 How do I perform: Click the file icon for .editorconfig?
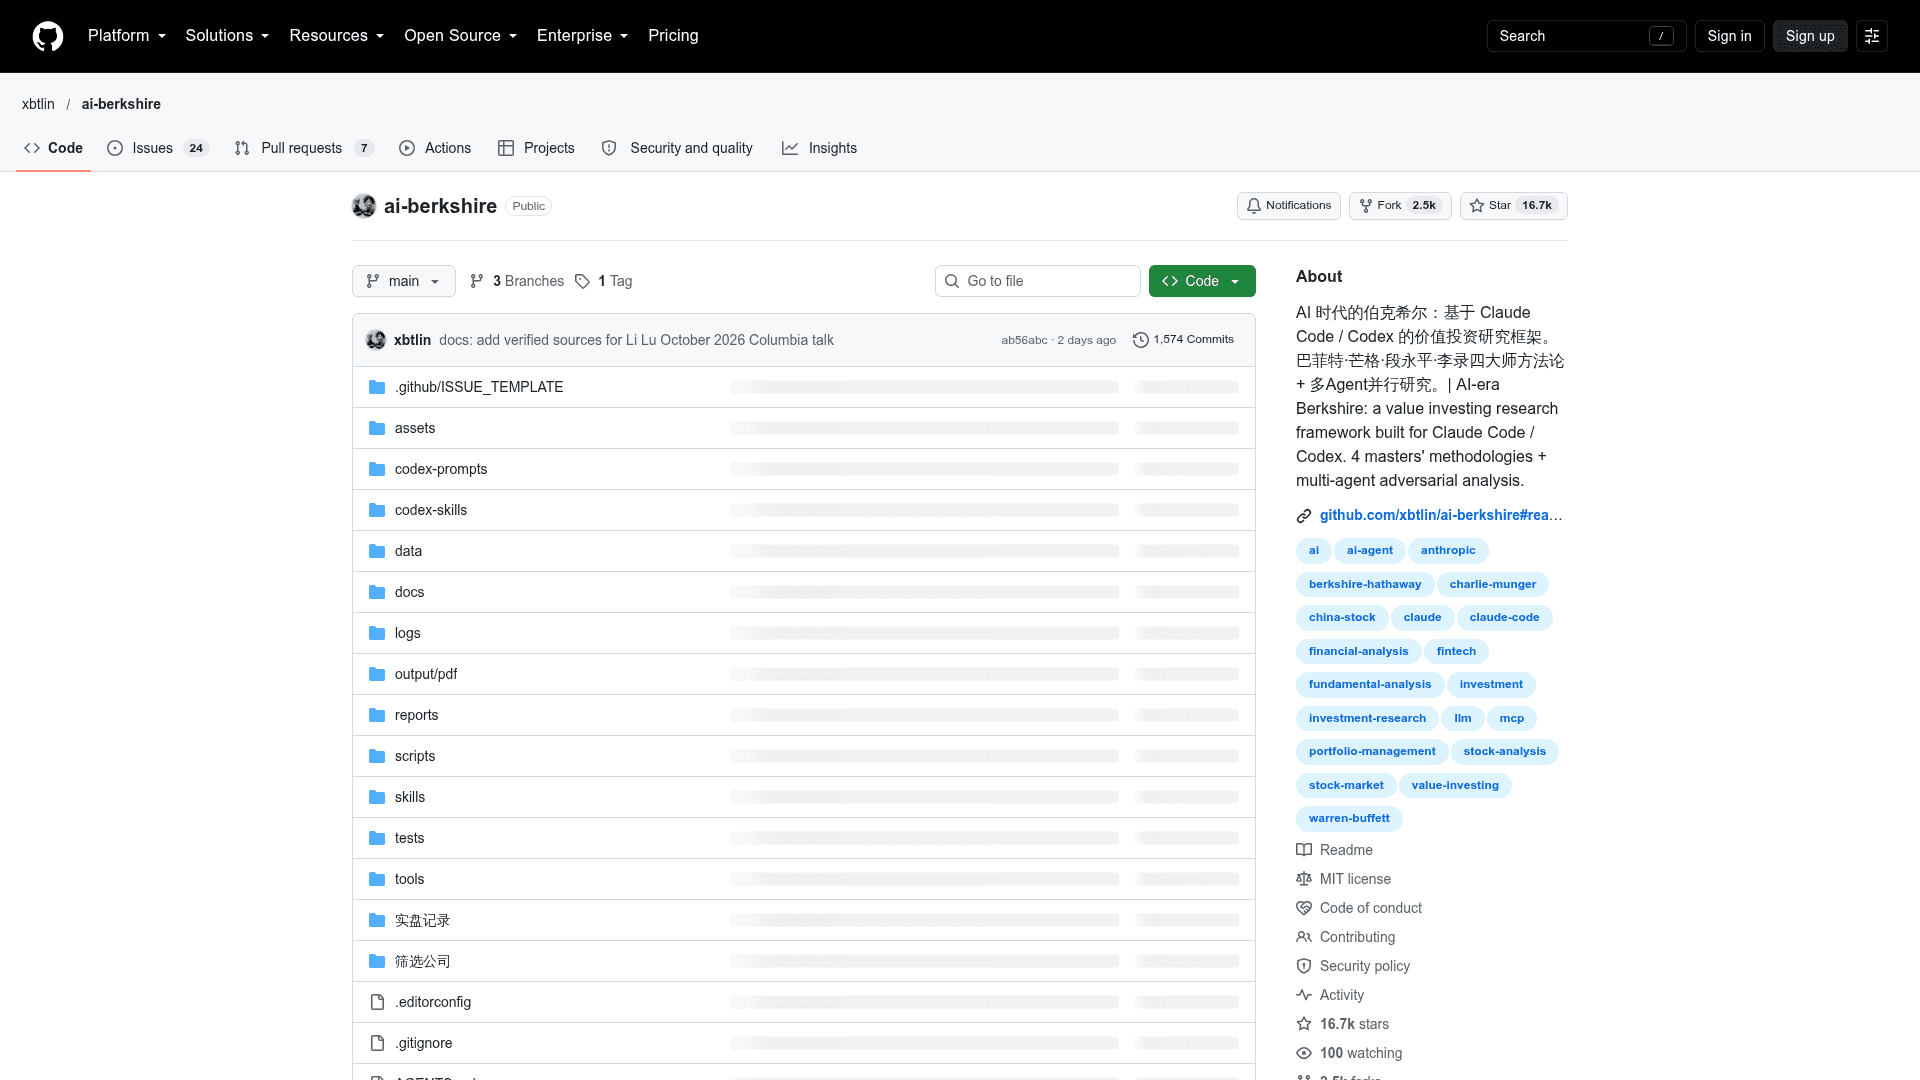tap(377, 1002)
